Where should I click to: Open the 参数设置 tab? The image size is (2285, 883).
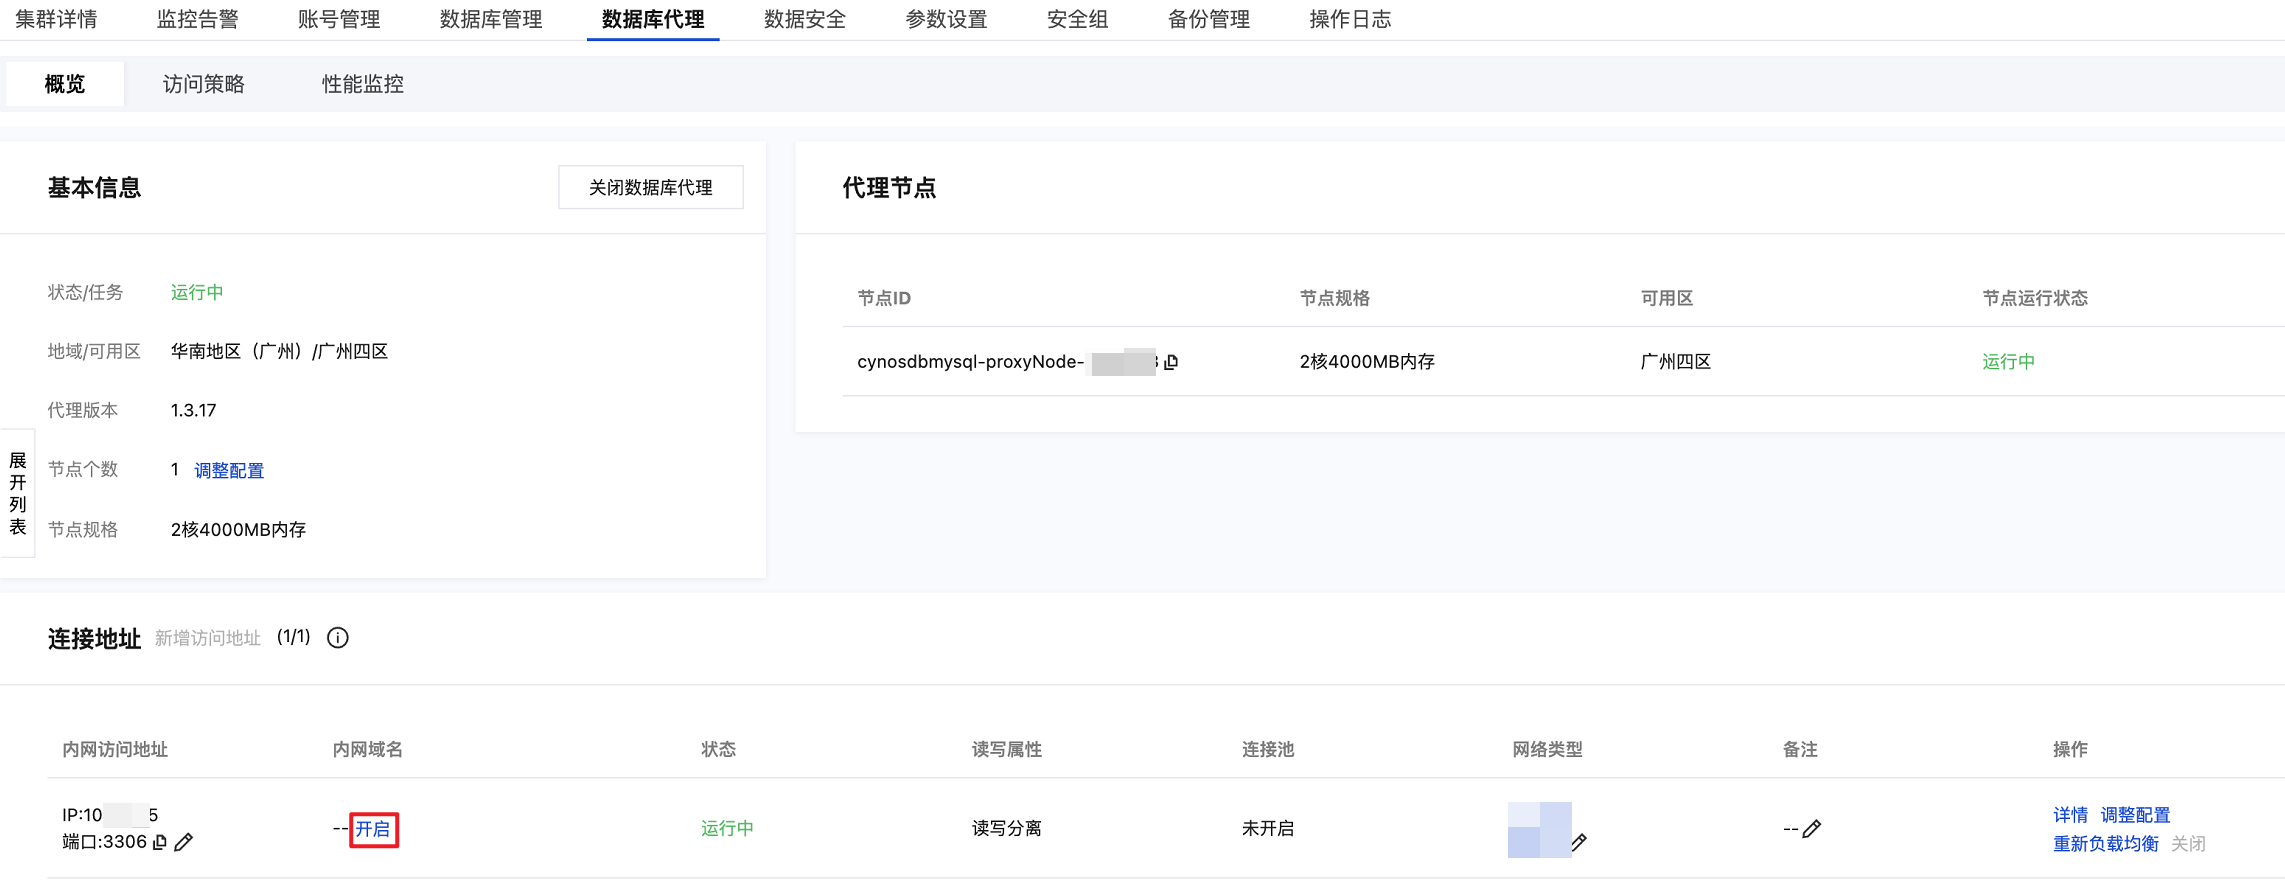tap(946, 19)
